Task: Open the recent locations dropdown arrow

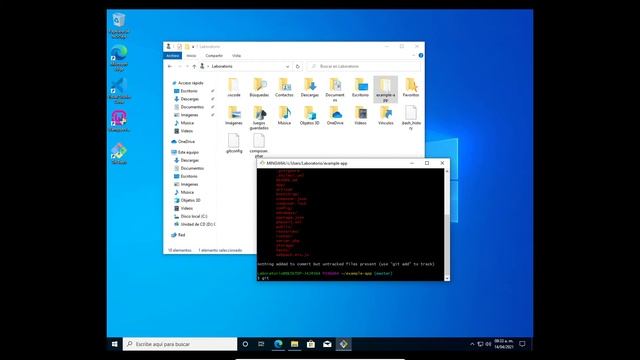Action: point(187,66)
